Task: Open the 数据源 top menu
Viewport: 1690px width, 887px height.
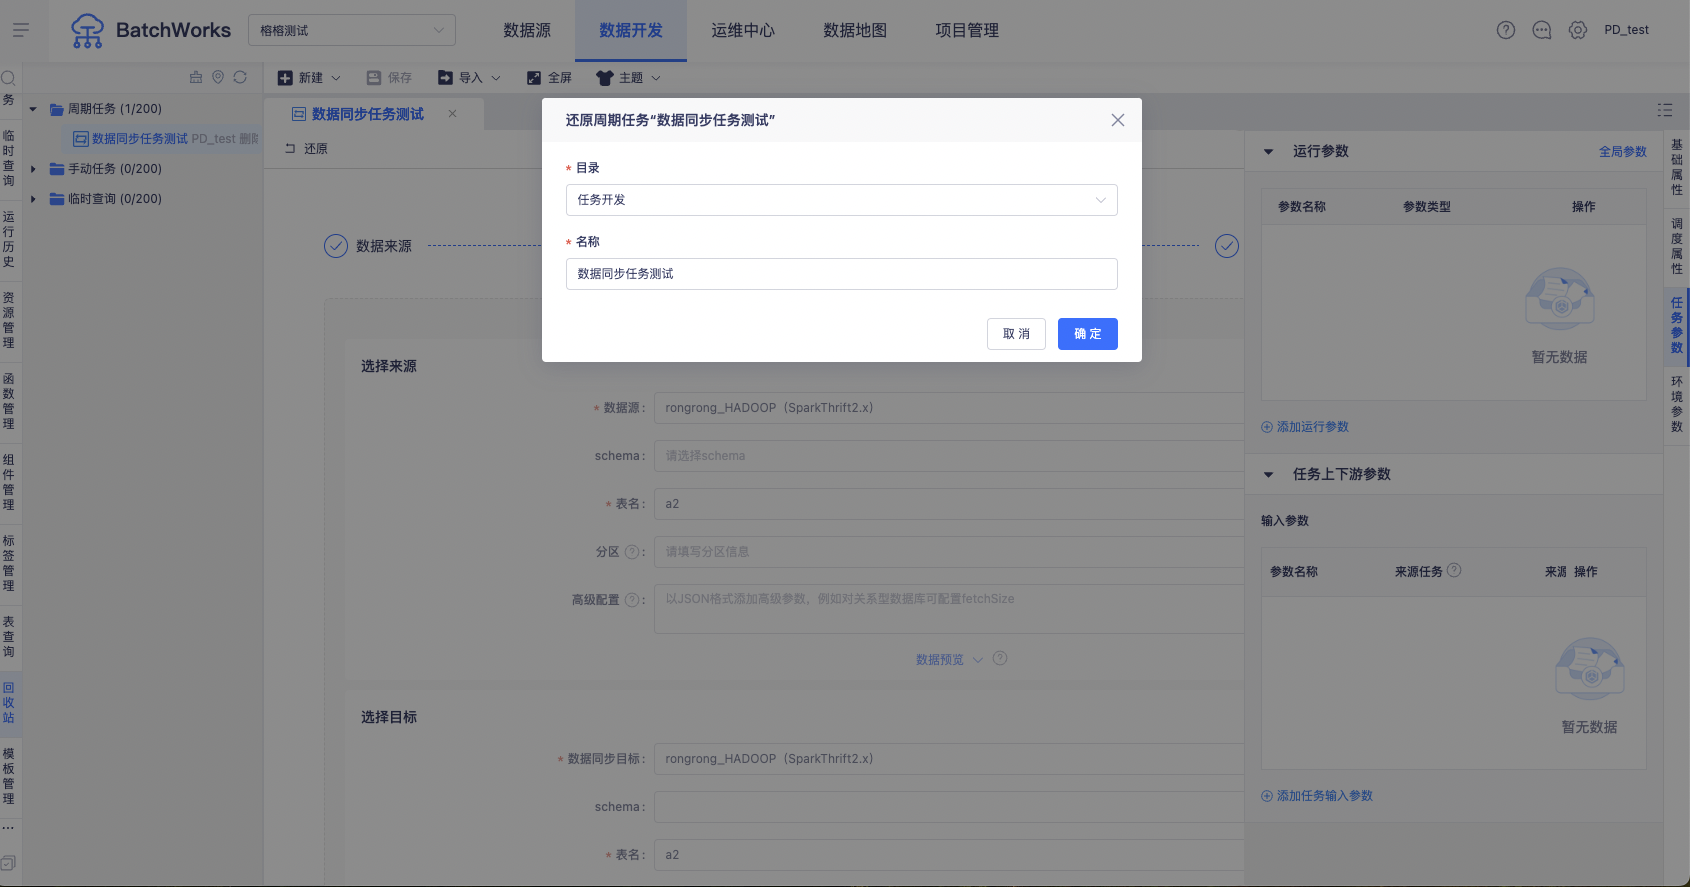Action: 527,30
